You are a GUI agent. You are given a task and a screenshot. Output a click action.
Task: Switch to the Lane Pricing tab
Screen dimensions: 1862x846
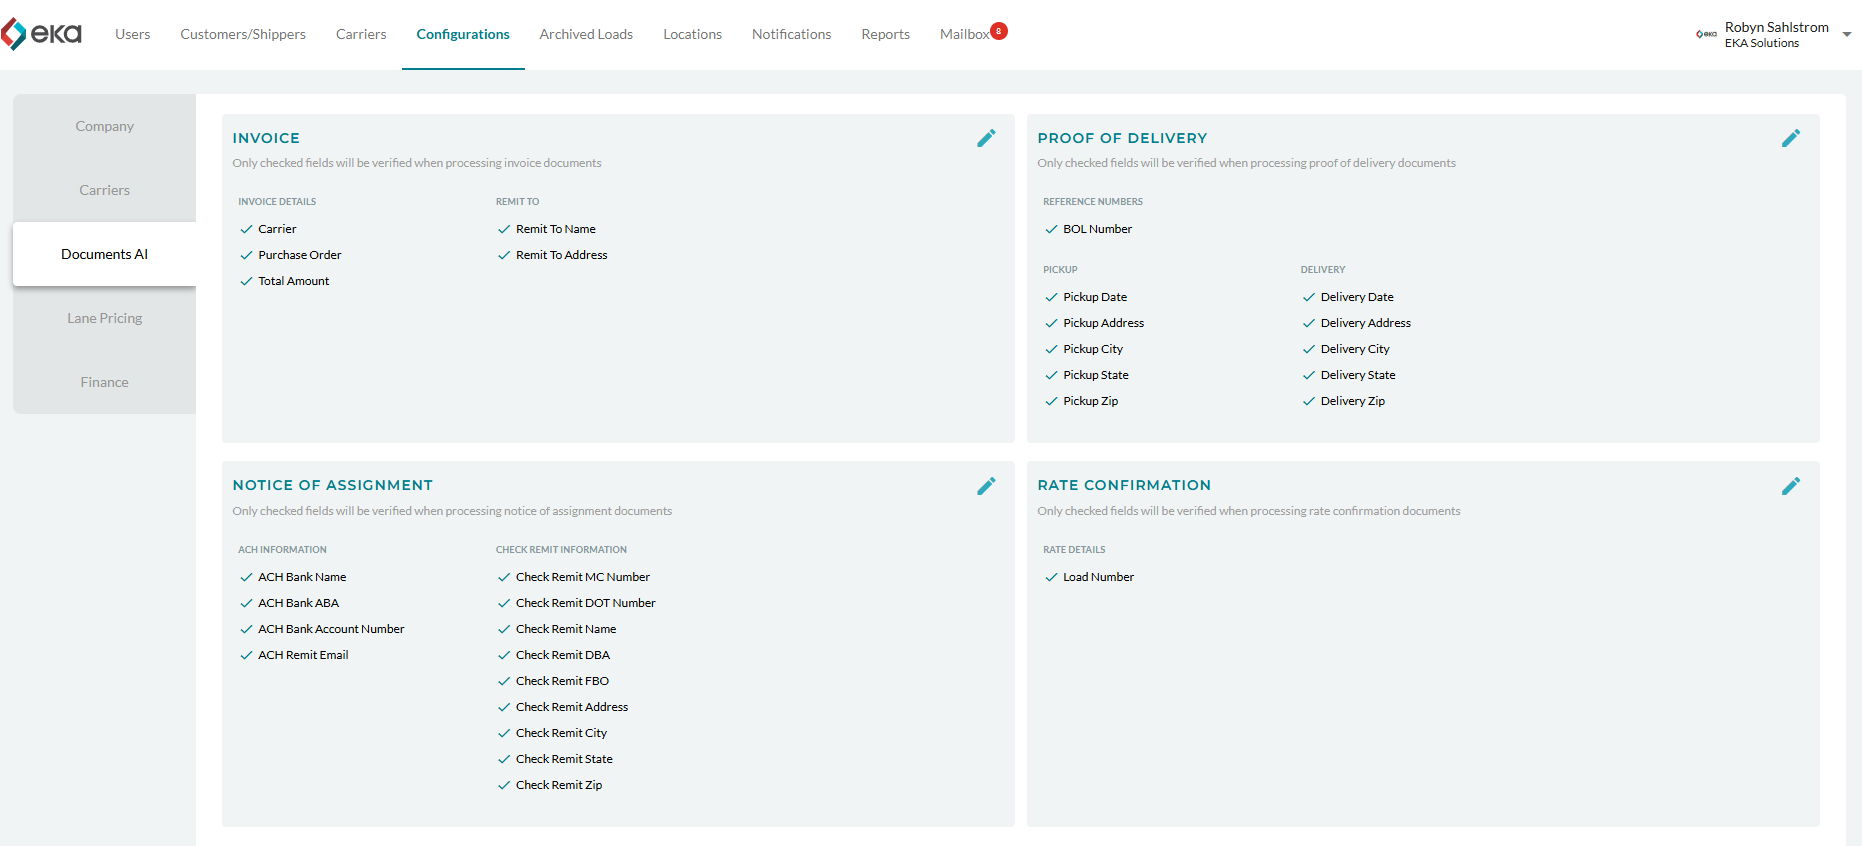(x=104, y=318)
